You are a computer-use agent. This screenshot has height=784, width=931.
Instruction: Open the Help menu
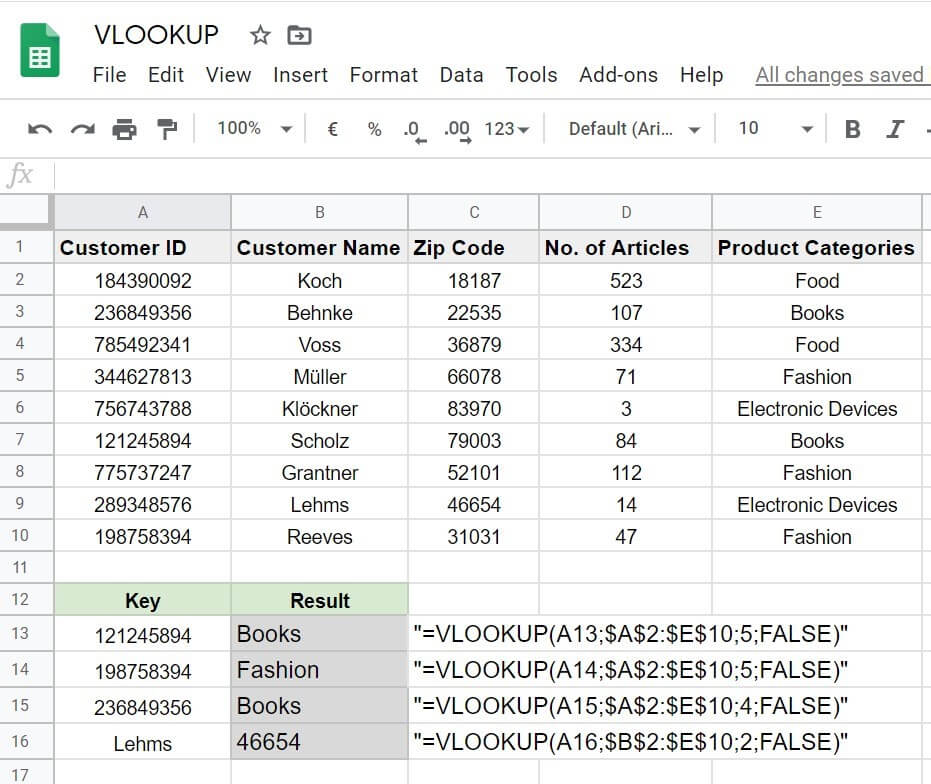coord(701,75)
